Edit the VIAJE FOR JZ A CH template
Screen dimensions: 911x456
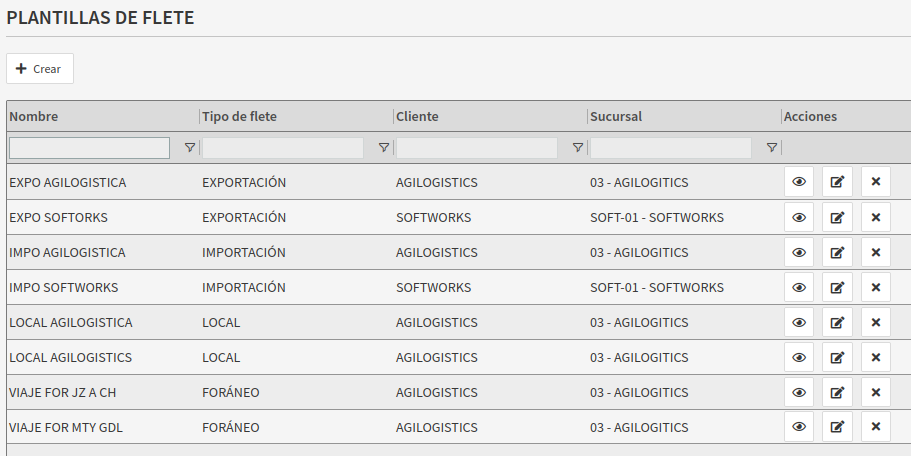[837, 392]
